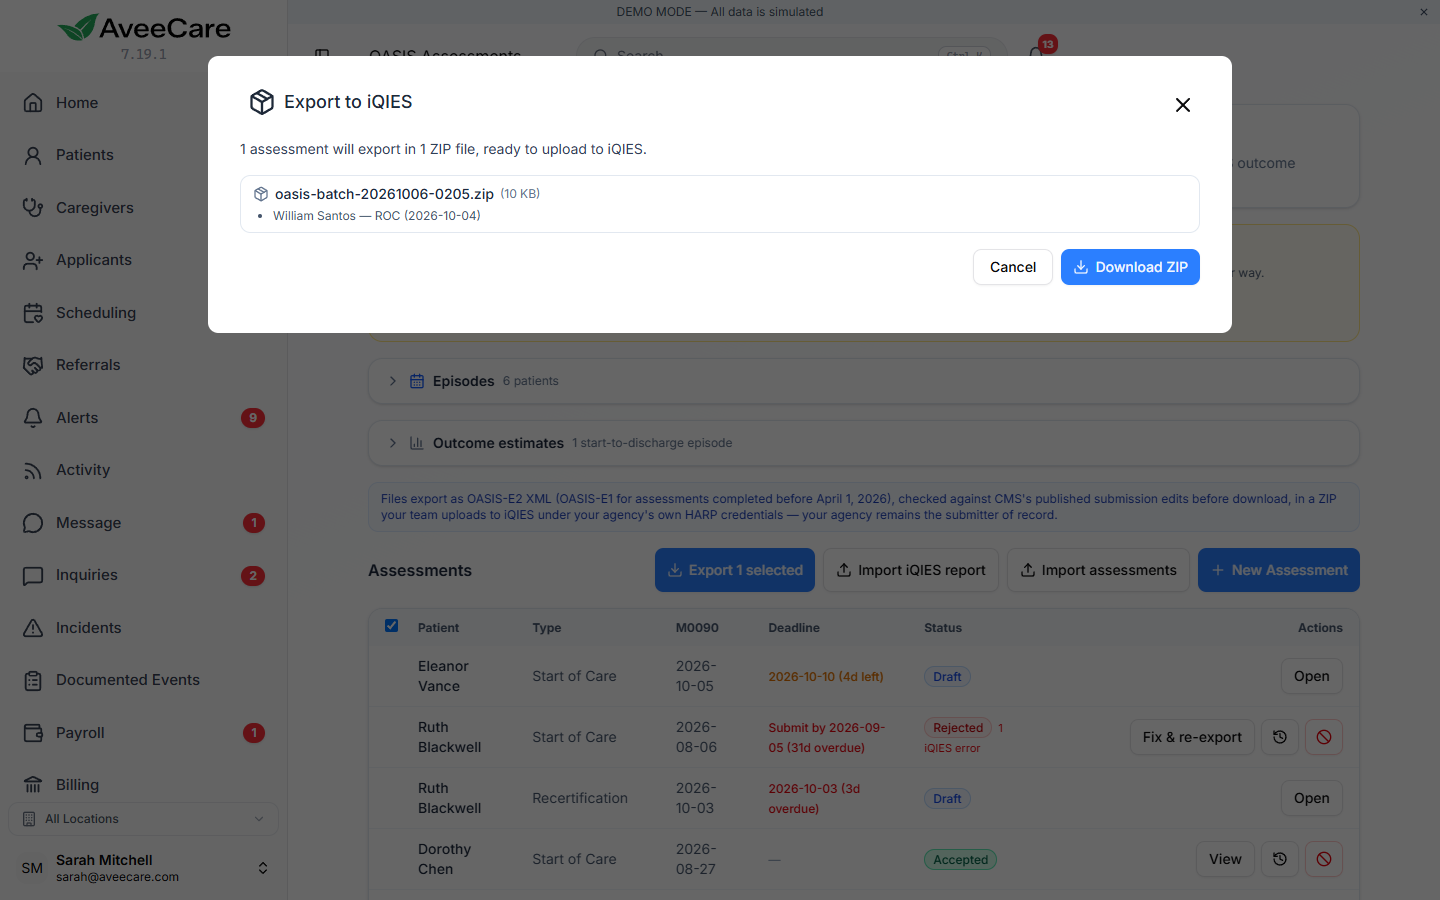Open the Sarah Mitchell account switcher

(263, 868)
